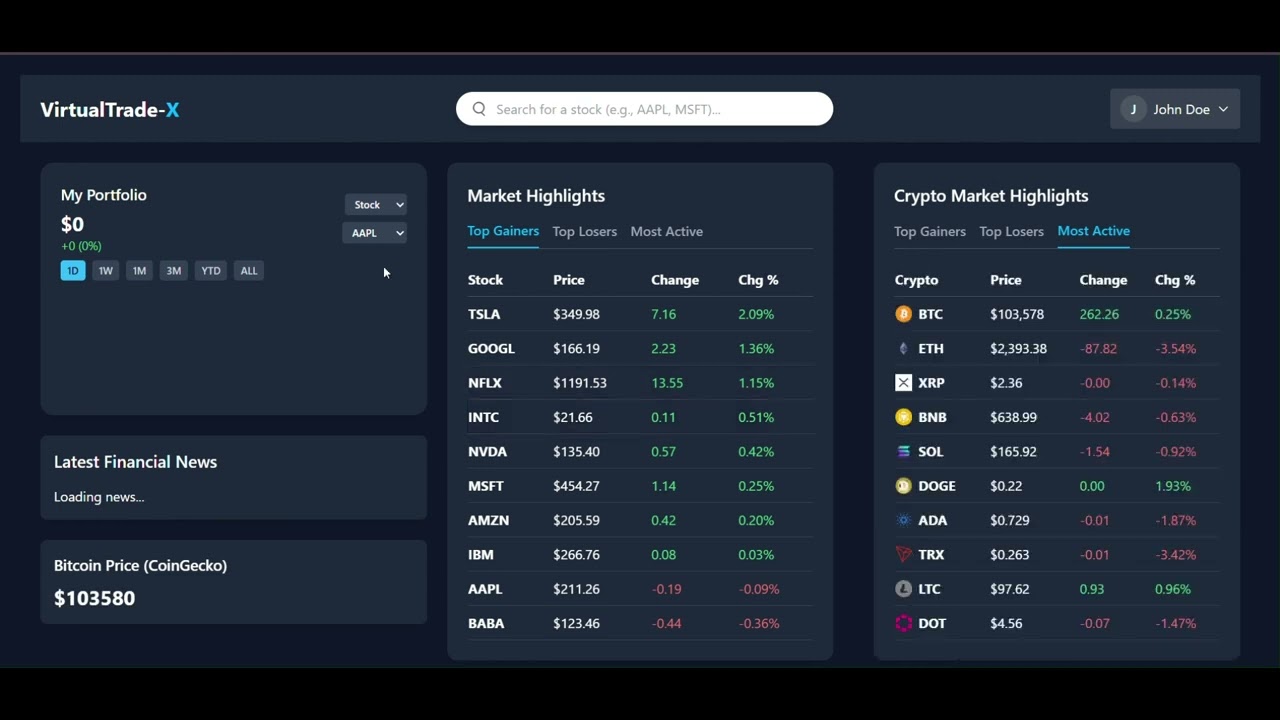Click stock table Chg % header
This screenshot has width=1280, height=720.
pos(758,280)
